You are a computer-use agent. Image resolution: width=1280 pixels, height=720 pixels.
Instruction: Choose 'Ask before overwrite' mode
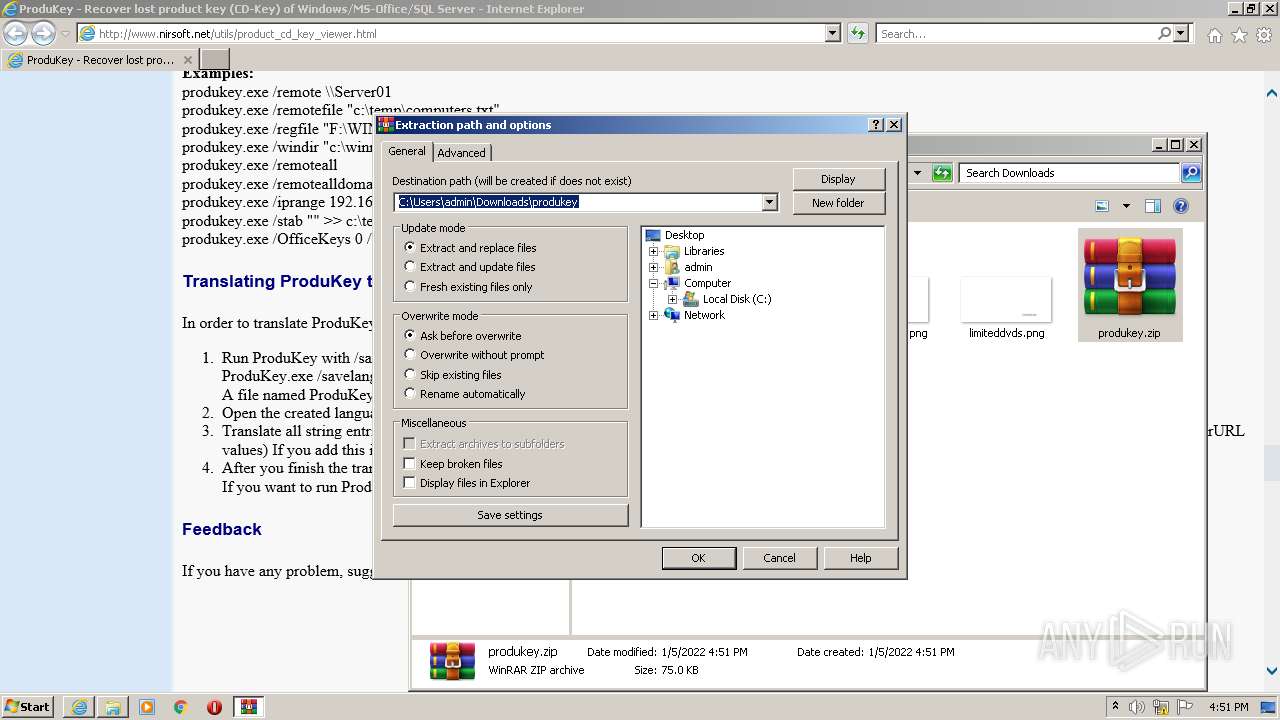click(x=462, y=336)
